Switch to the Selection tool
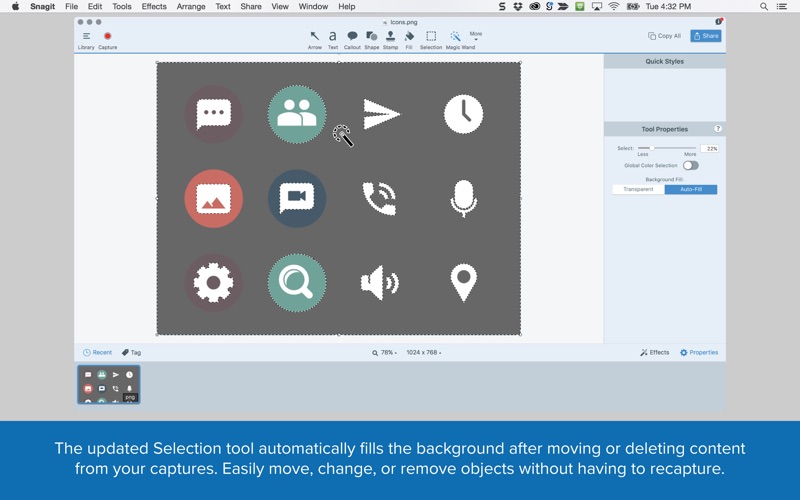The image size is (800, 500). coord(431,38)
